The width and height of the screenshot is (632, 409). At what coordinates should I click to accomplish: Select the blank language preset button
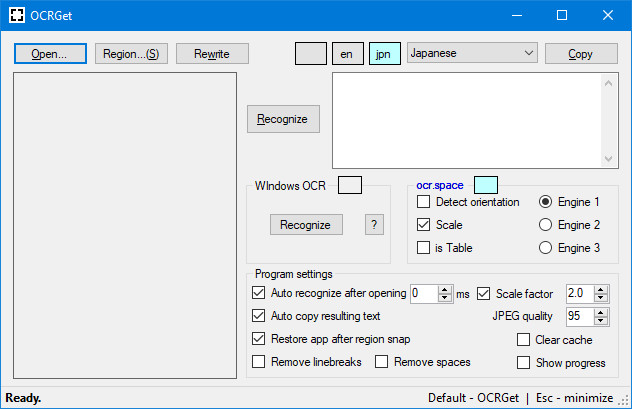coord(311,54)
